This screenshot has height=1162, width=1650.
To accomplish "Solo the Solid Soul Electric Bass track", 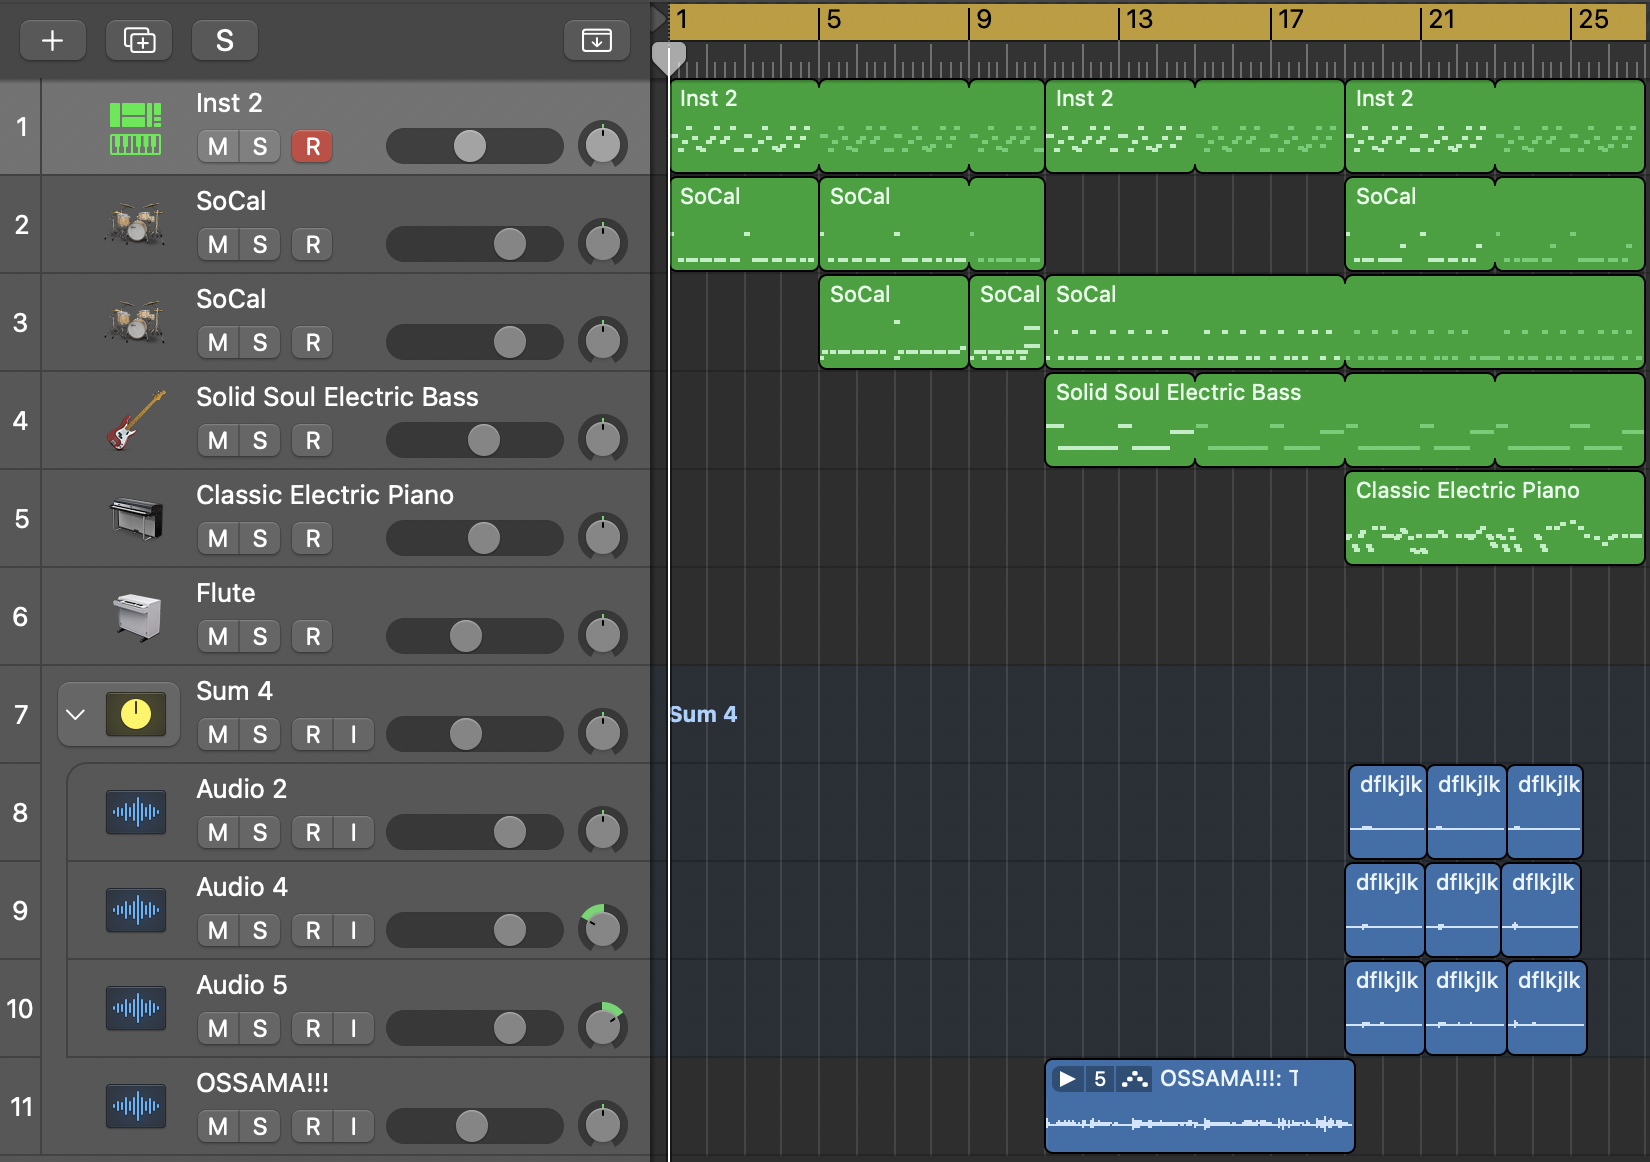I will 260,440.
